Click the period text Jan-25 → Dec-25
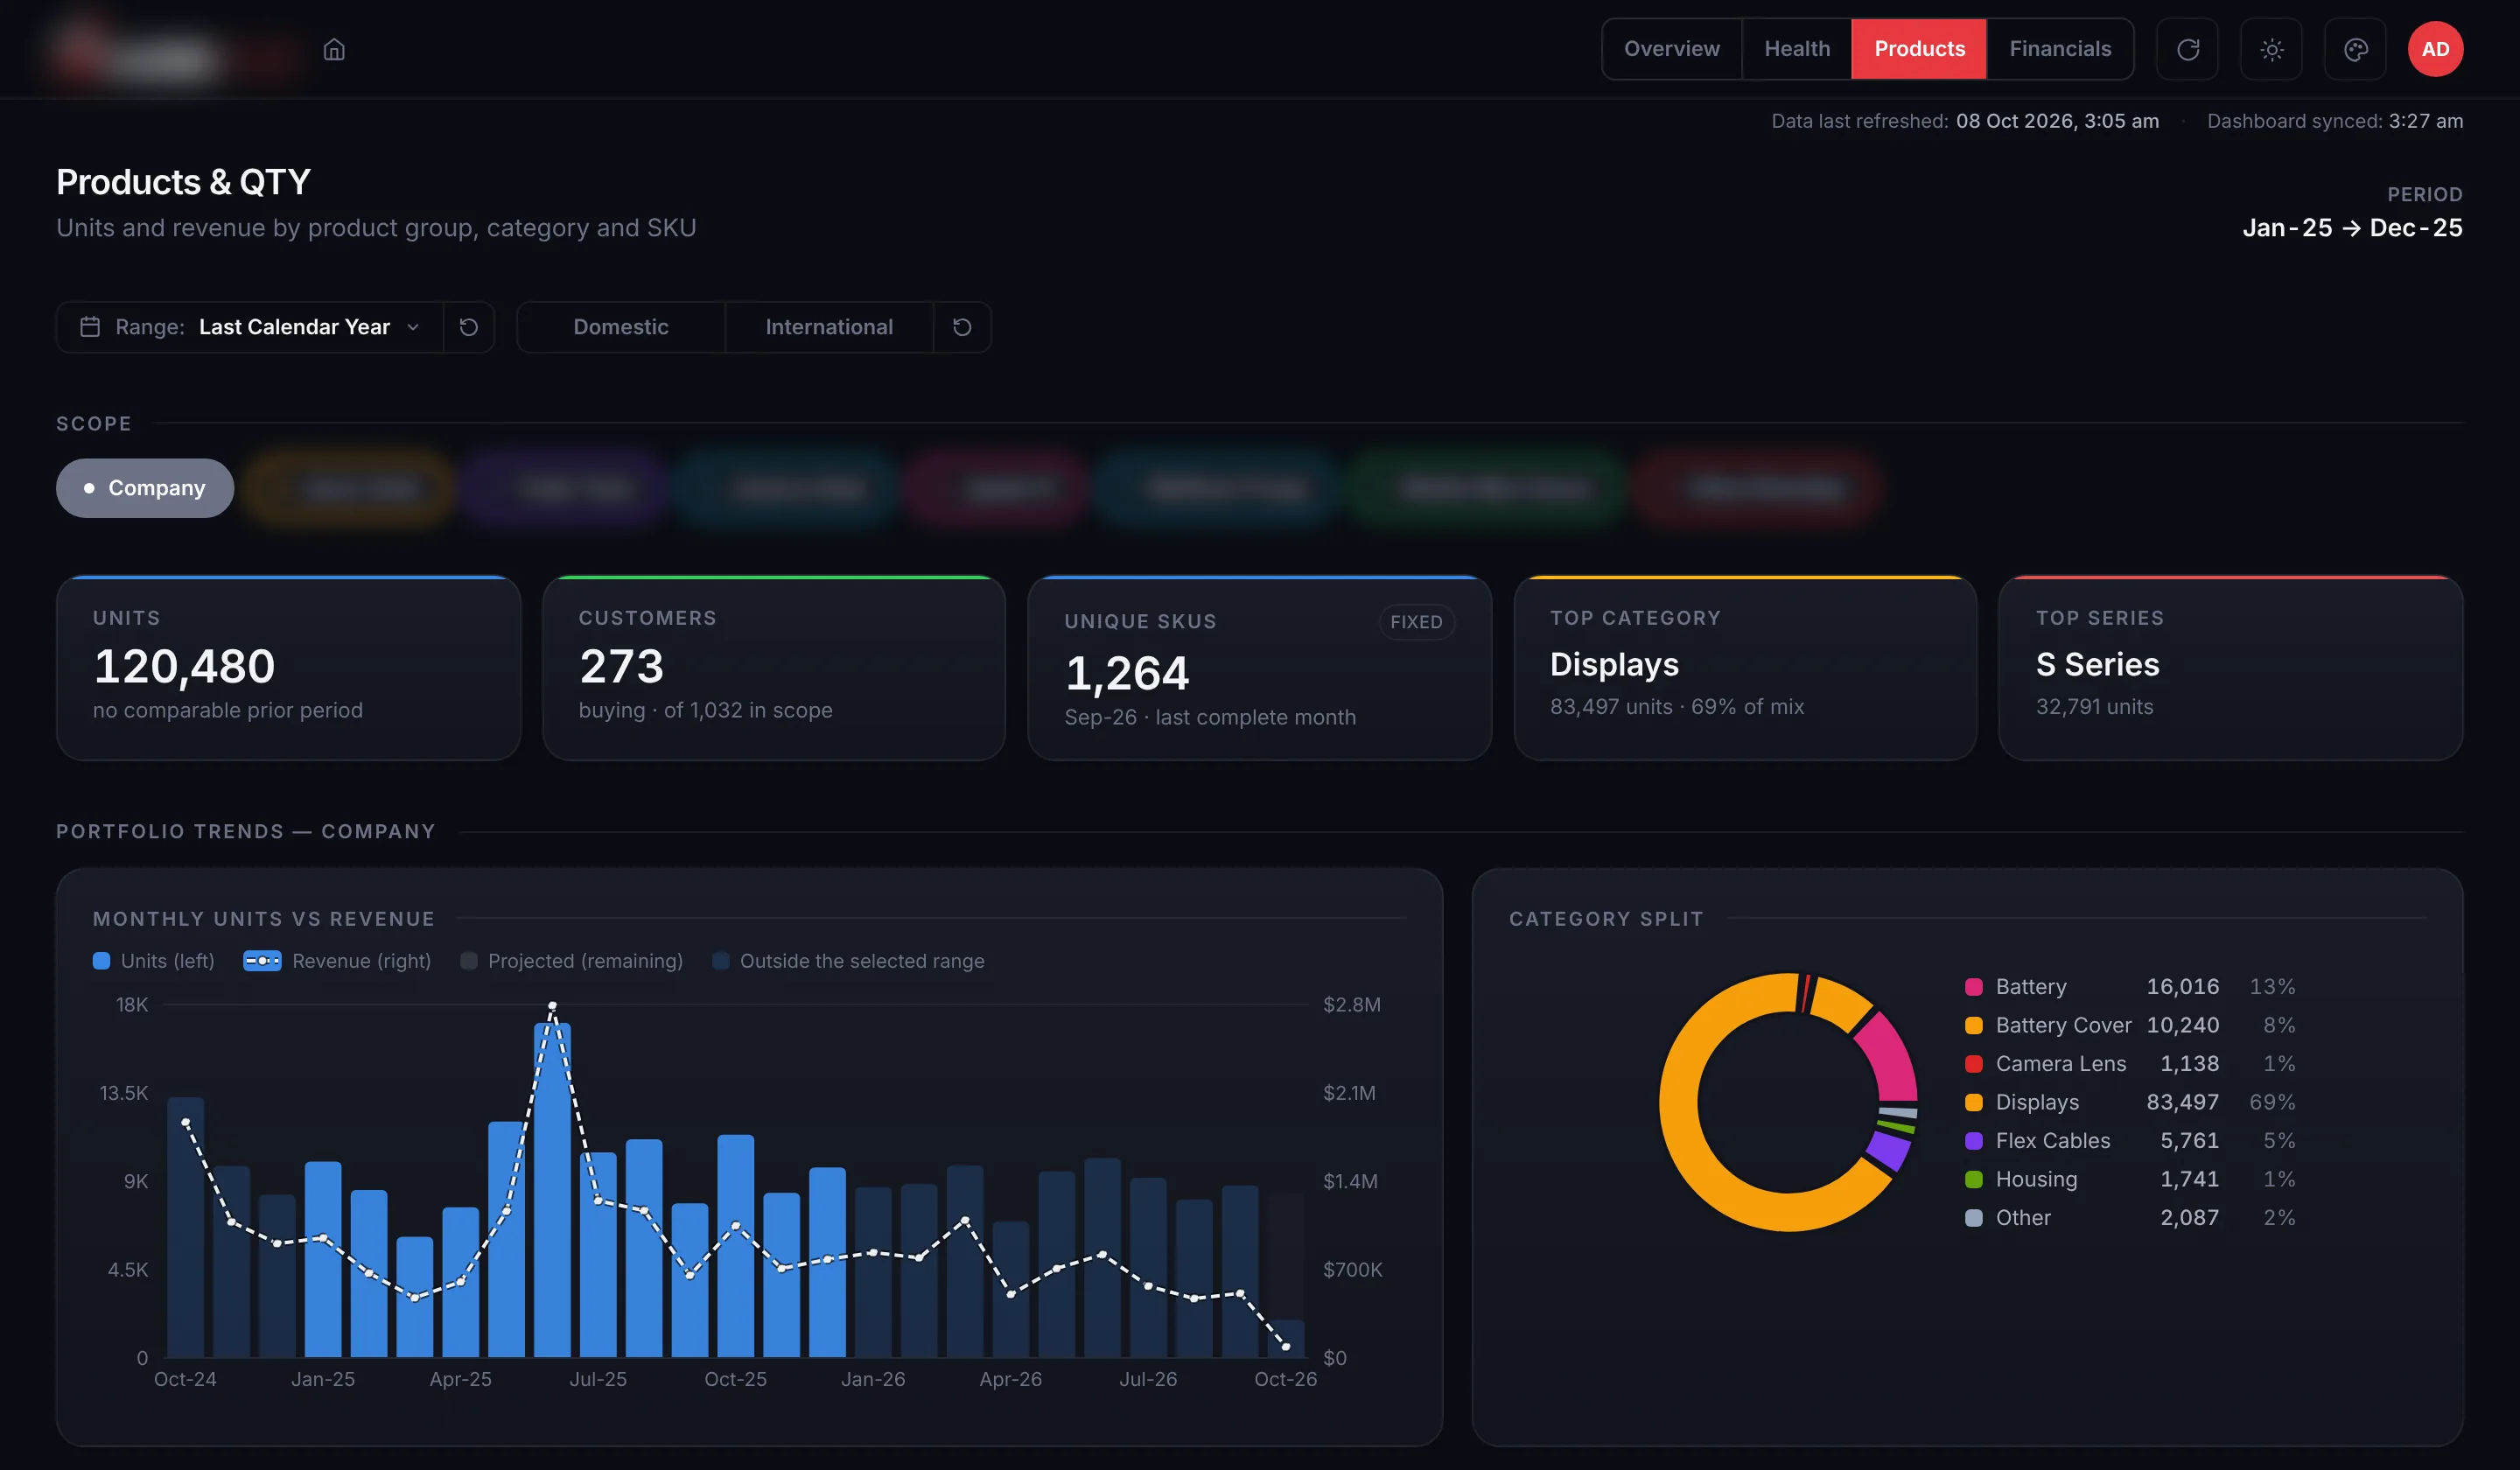The image size is (2520, 1470). point(2352,228)
